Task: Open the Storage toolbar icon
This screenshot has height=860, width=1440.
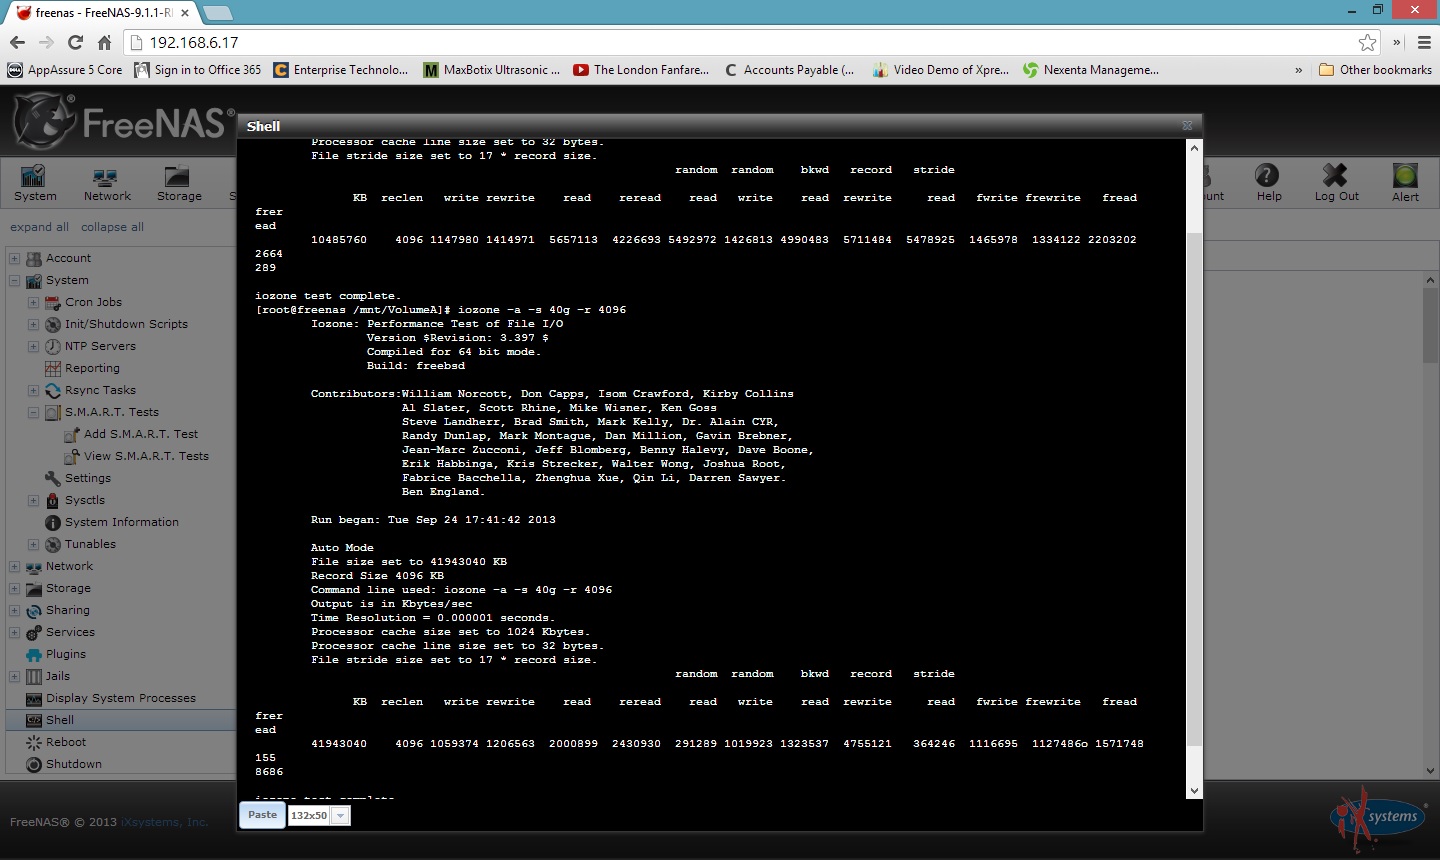Action: pos(179,183)
